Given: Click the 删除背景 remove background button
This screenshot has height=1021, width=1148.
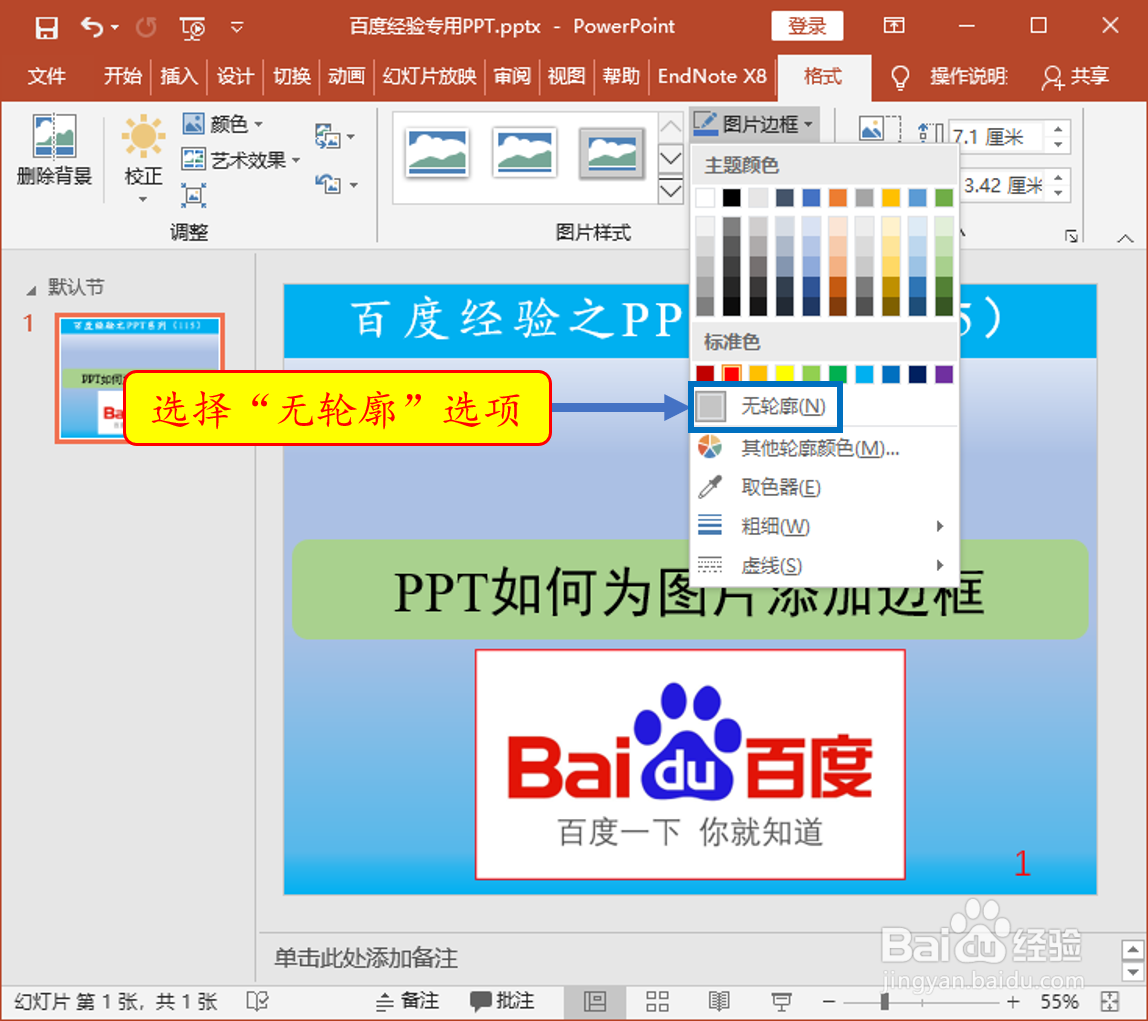Looking at the screenshot, I should (x=54, y=151).
